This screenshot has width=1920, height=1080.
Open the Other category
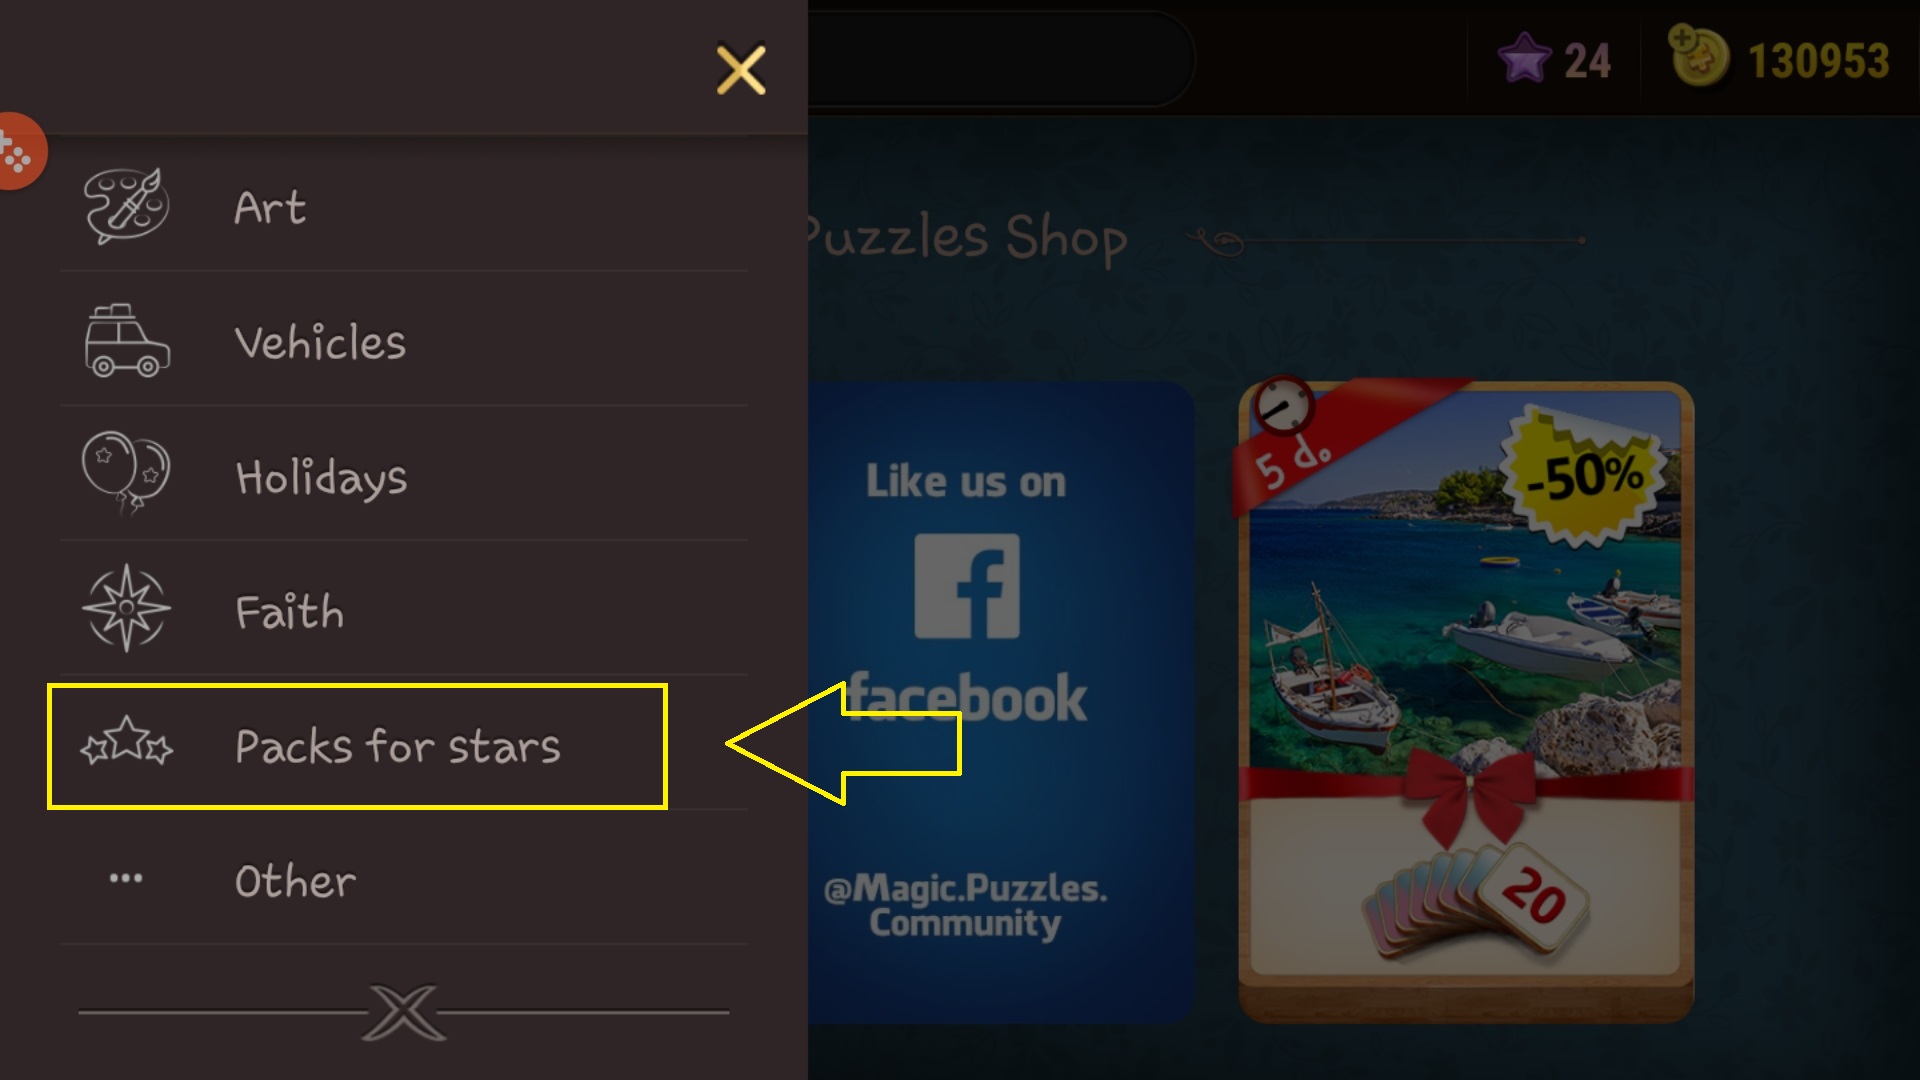(404, 880)
